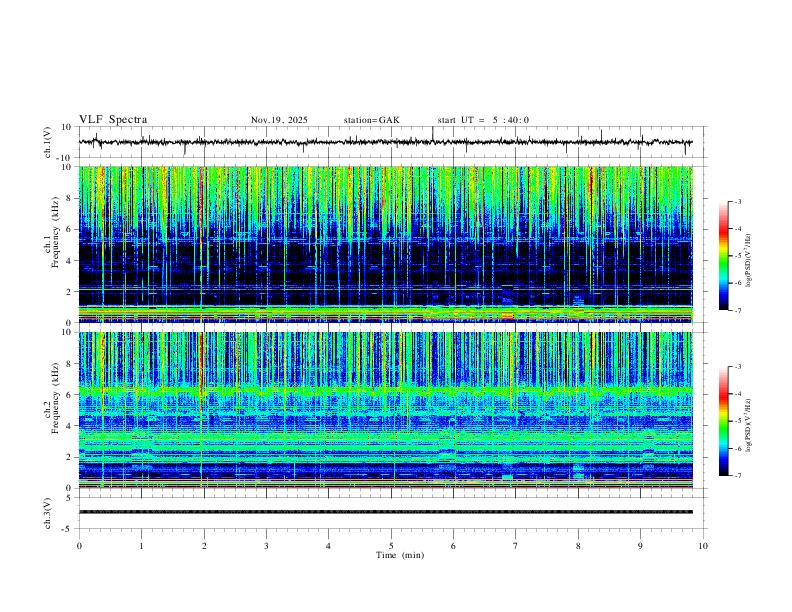
Task: Click the ch.1 colorbar 'log(PSD)' label
Action: (x=748, y=261)
